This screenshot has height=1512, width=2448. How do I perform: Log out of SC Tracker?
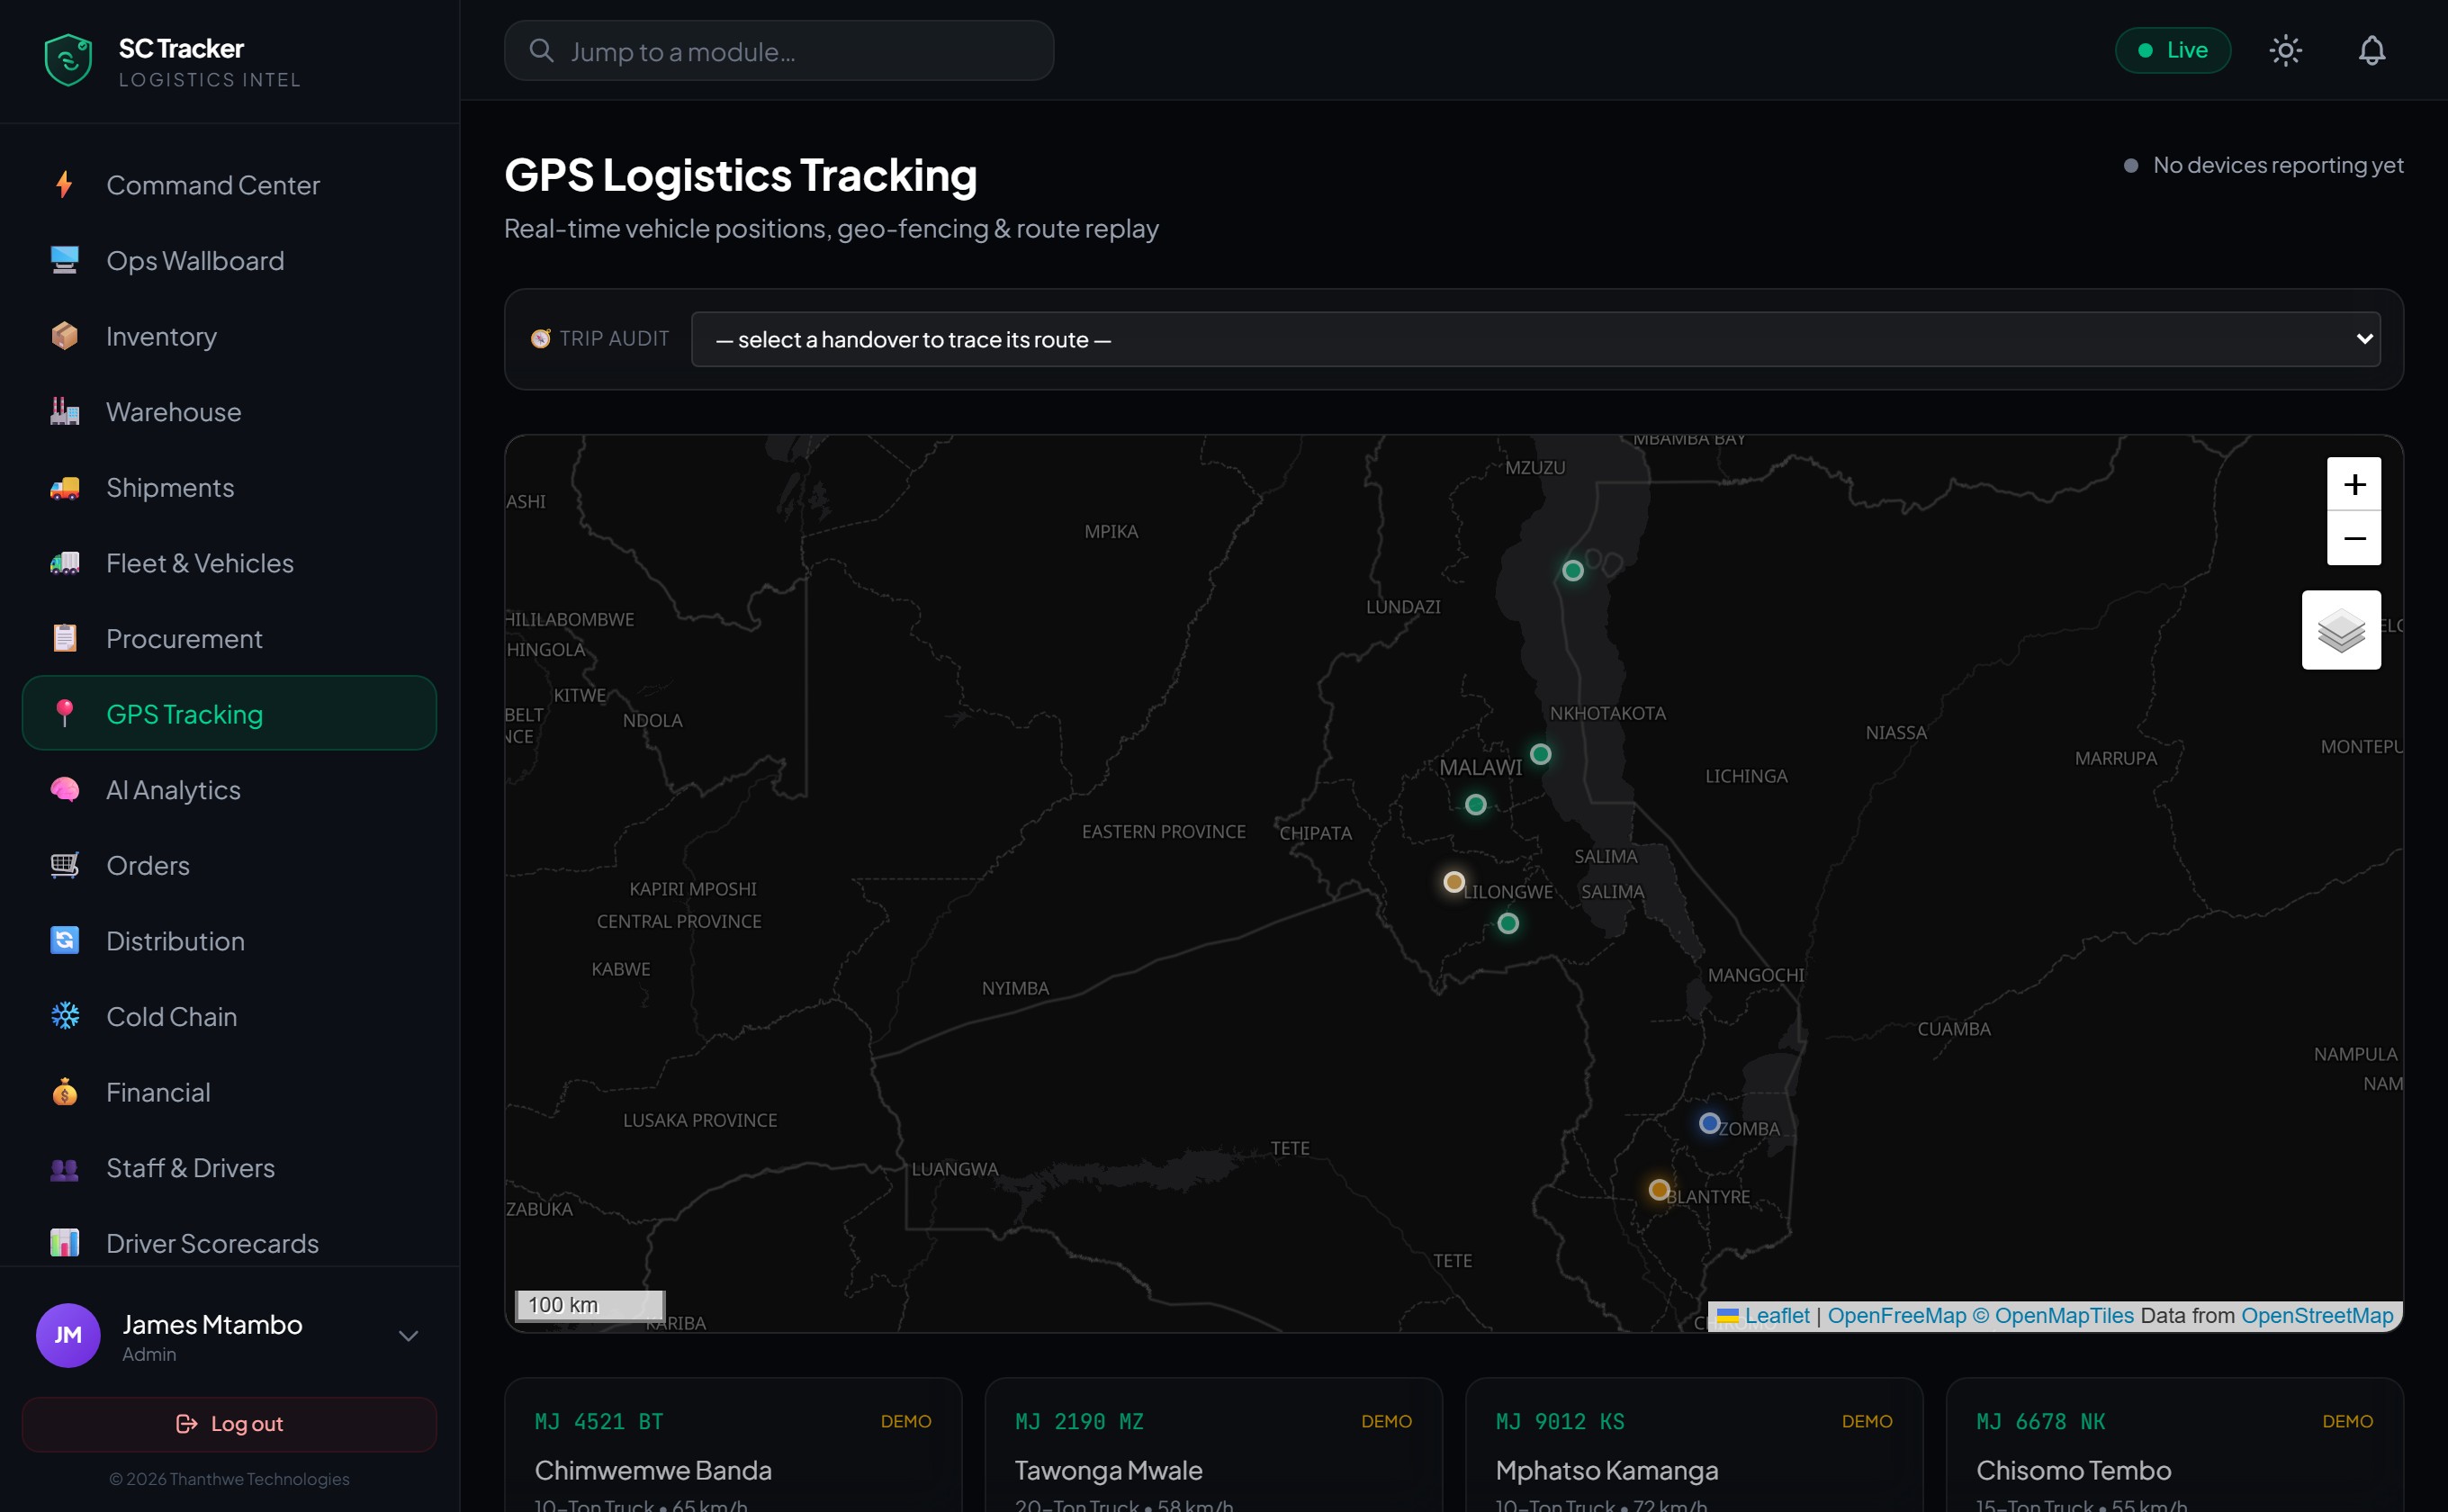(229, 1424)
